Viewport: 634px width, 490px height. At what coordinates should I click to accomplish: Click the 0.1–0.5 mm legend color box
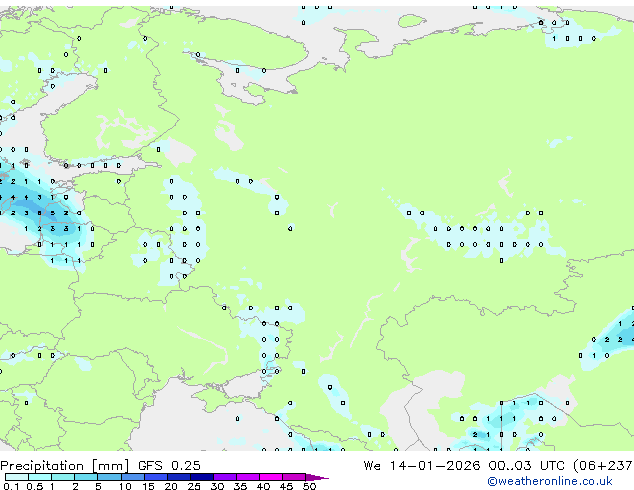pos(17,477)
